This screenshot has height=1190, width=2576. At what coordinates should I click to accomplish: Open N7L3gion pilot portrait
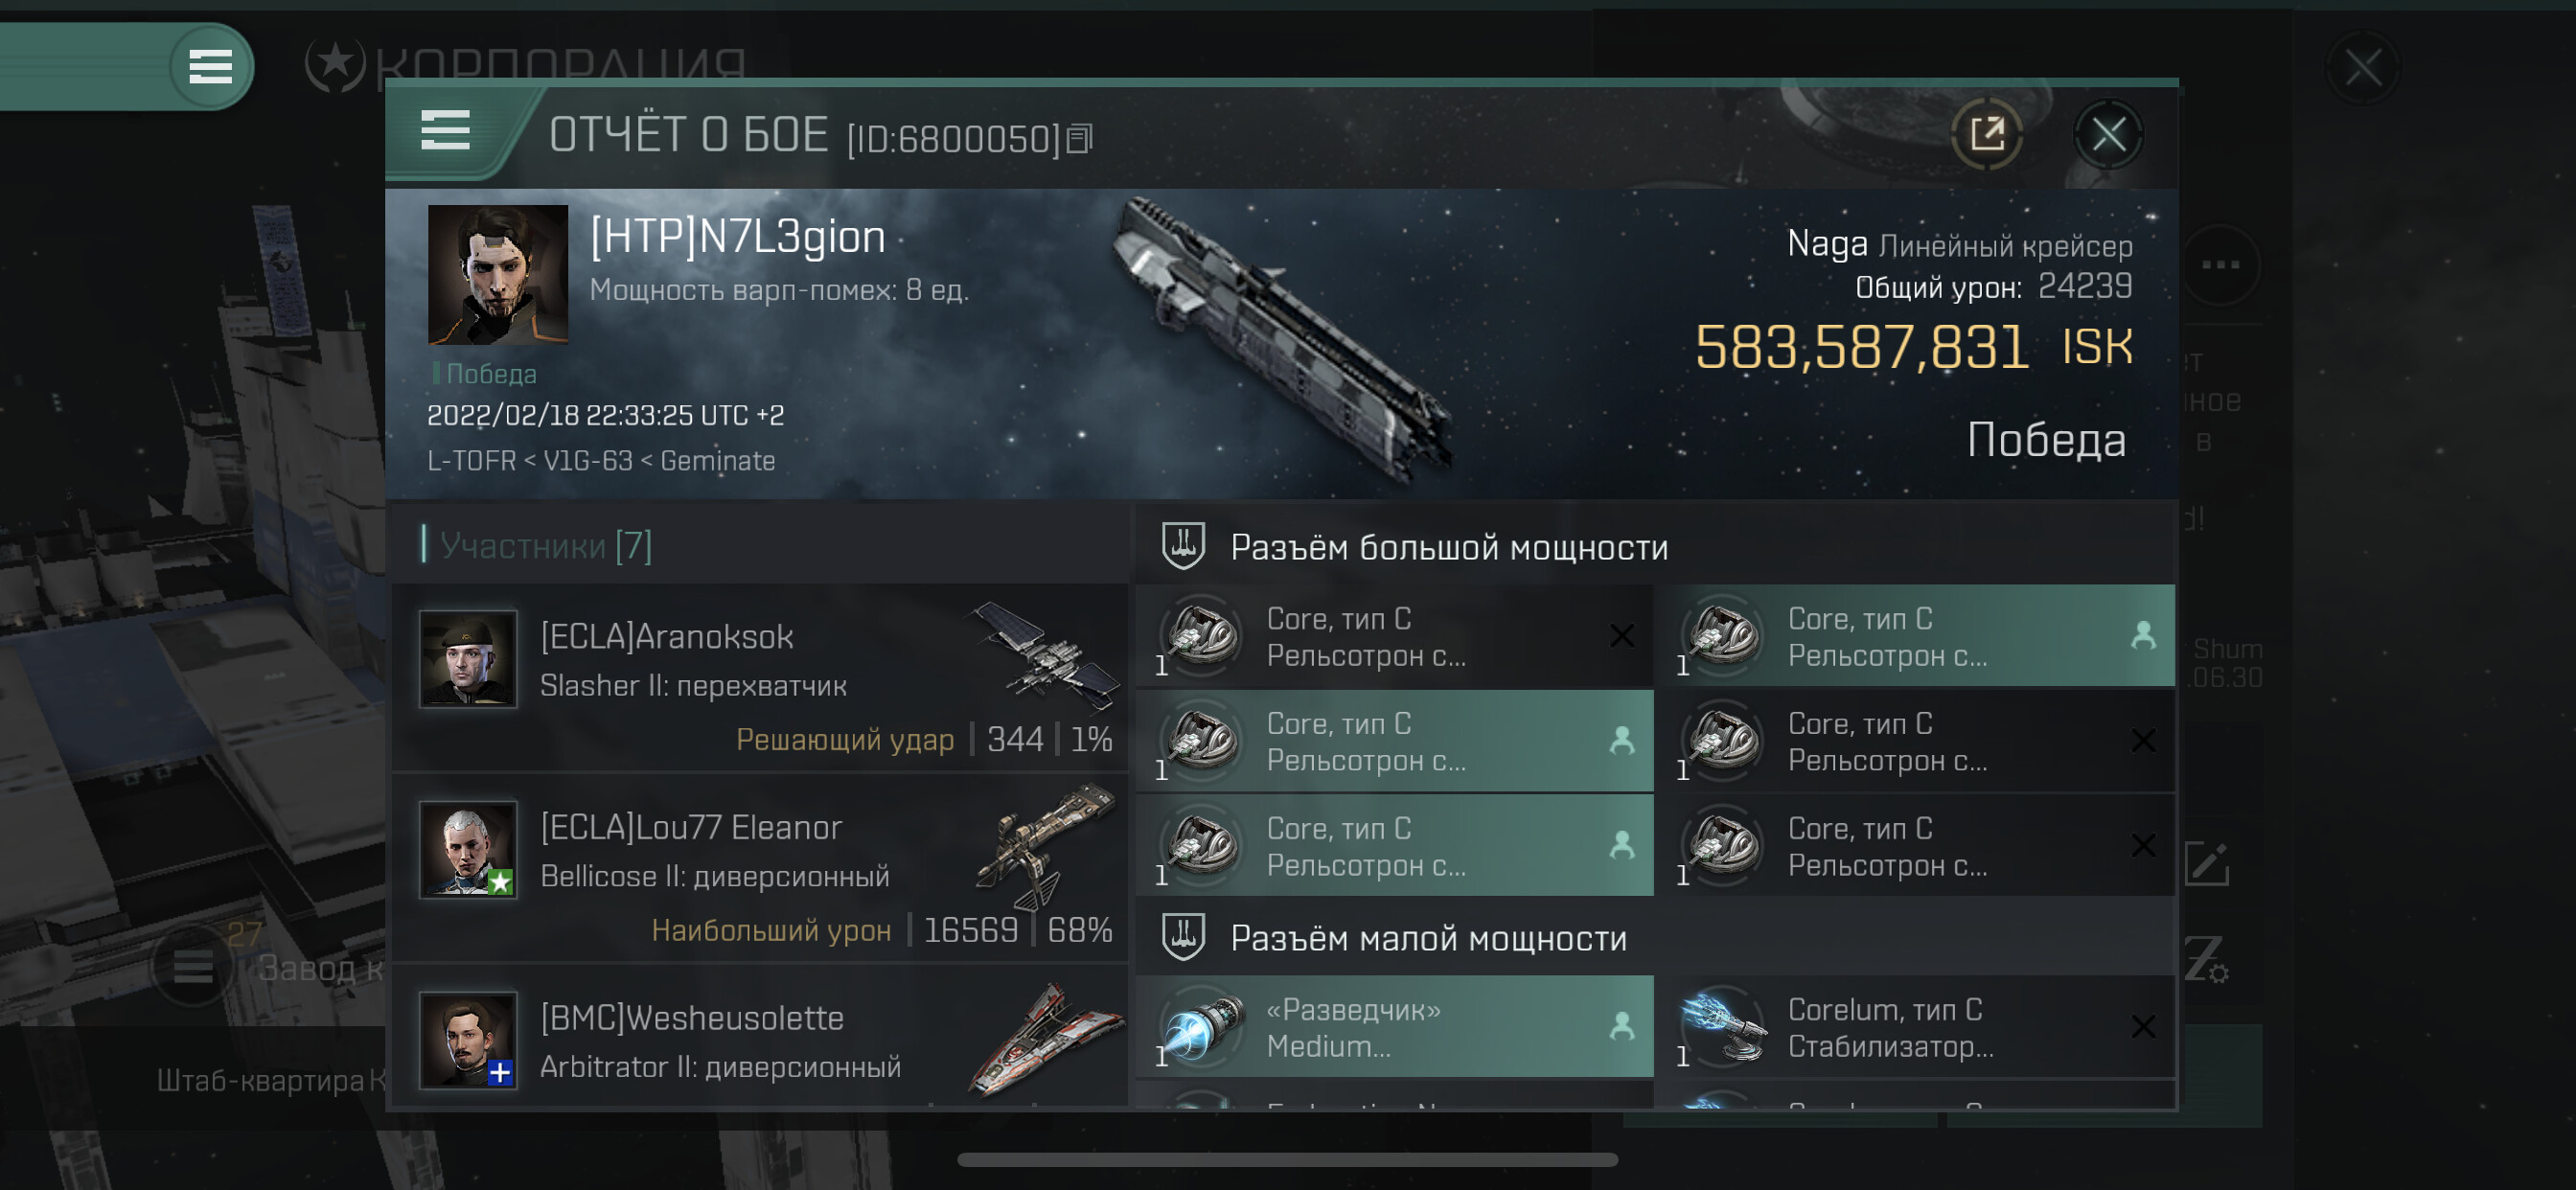point(498,275)
